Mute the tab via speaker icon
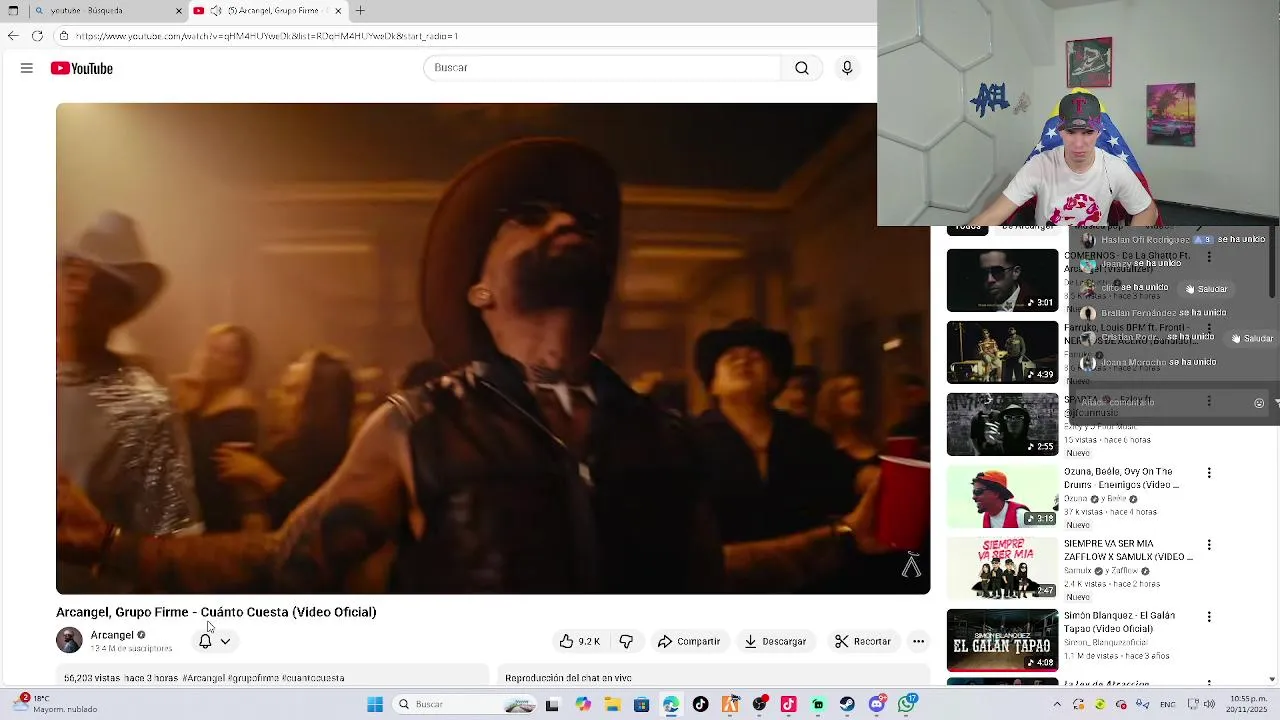The width and height of the screenshot is (1280, 720). click(x=216, y=11)
